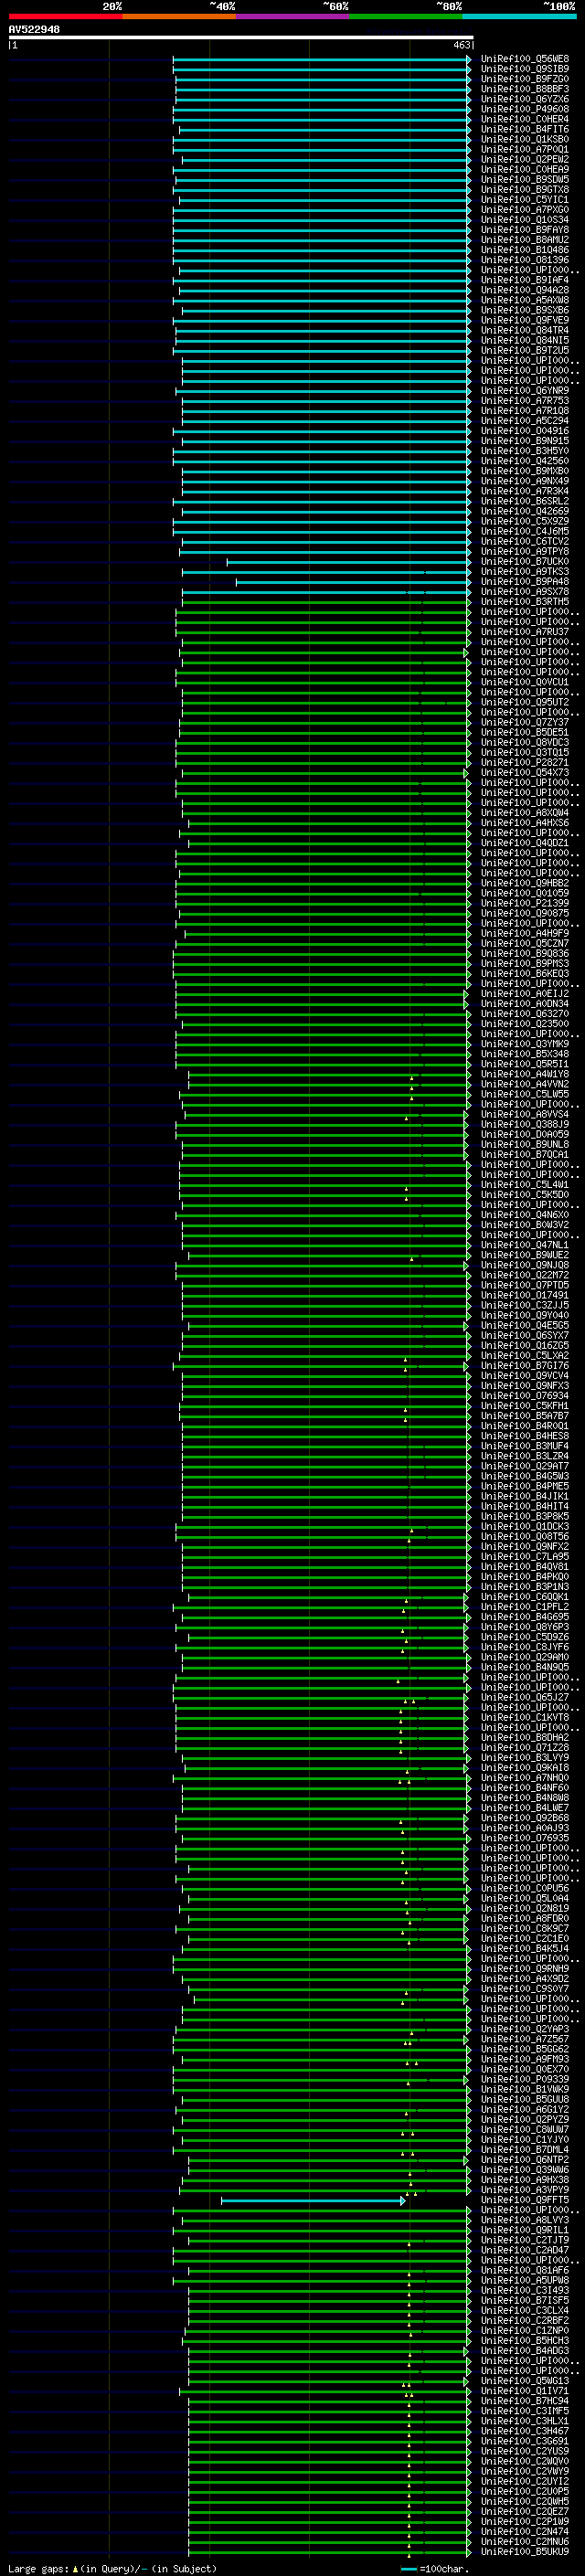Select the UniRef100_B9FAY8 label
The width and height of the screenshot is (585, 2576).
tap(525, 230)
